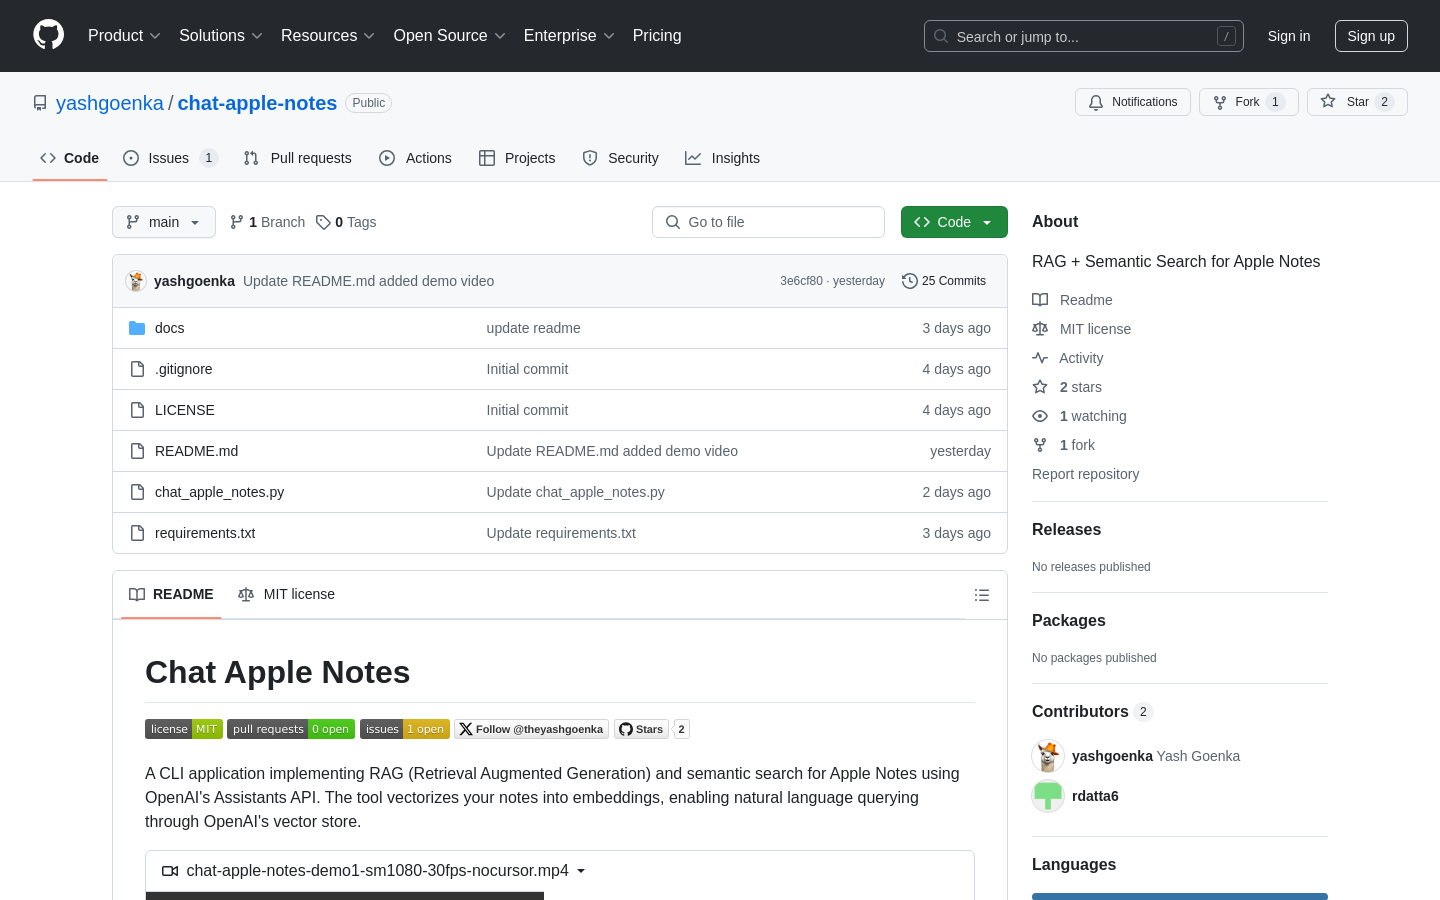Click the commit history clock icon
Image resolution: width=1440 pixels, height=900 pixels.
[x=909, y=281]
